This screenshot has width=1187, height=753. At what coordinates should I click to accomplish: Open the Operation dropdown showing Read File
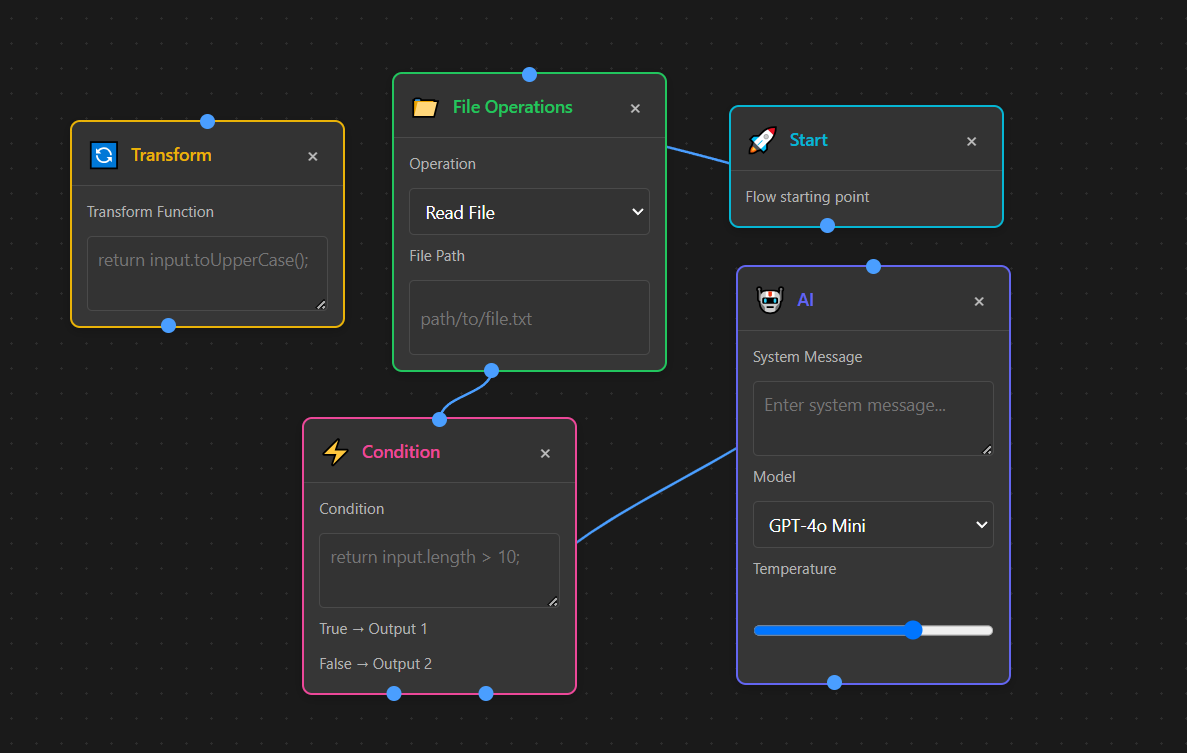(529, 212)
